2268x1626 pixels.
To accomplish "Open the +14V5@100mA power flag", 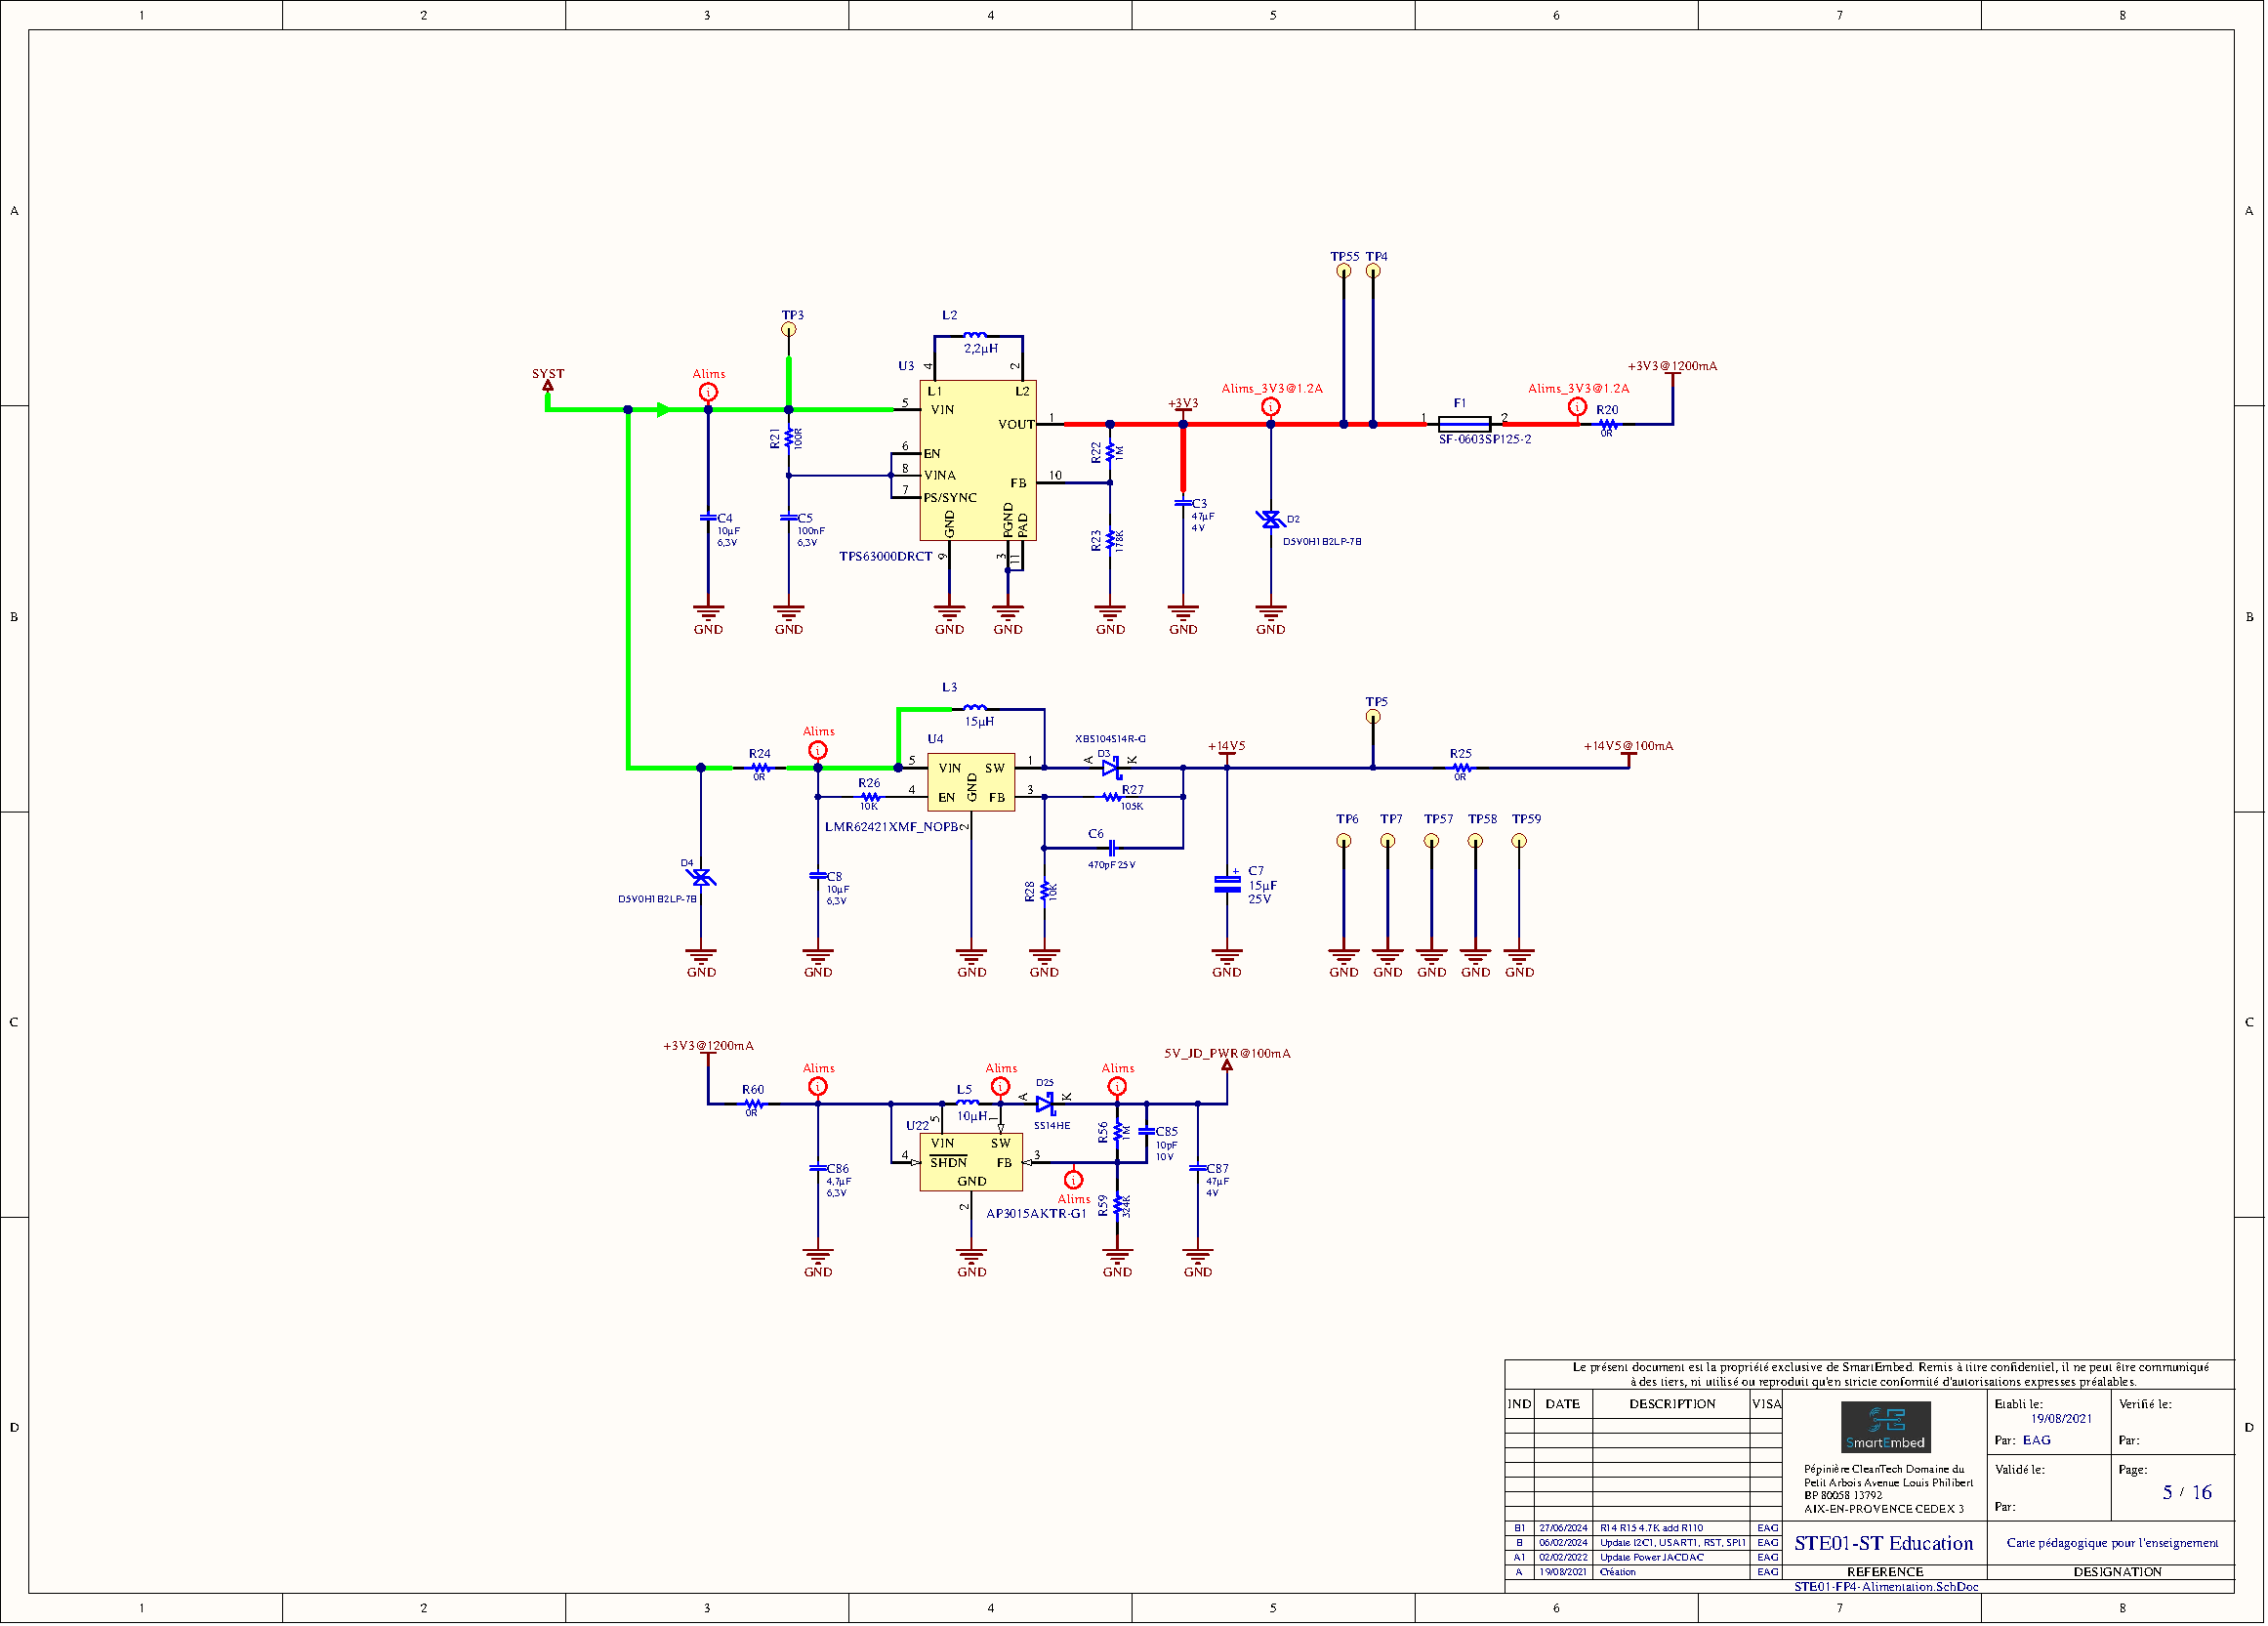I will click(x=1629, y=754).
